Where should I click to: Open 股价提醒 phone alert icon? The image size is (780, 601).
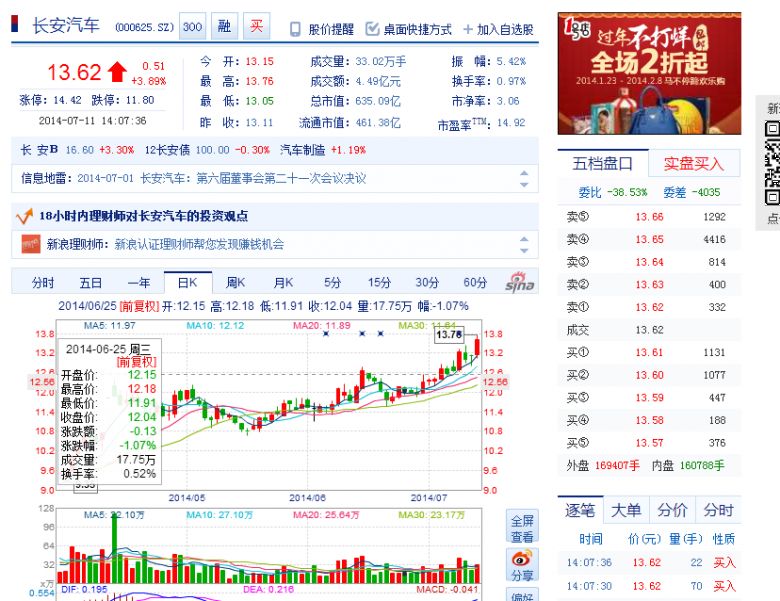click(295, 29)
